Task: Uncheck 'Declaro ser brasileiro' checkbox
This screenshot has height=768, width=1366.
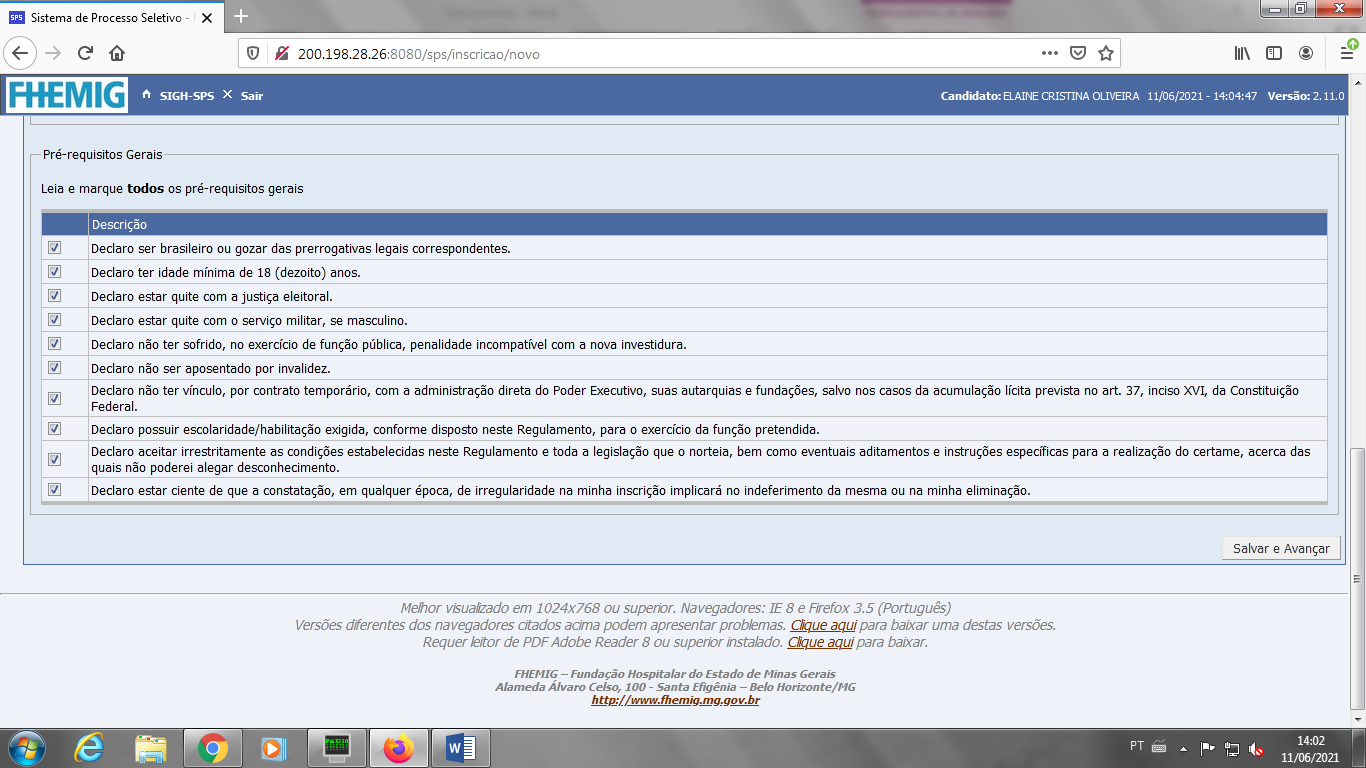Action: click(55, 248)
